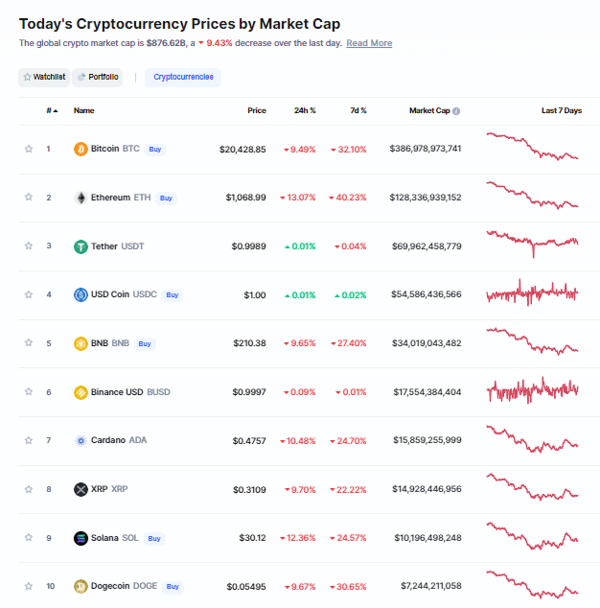The image size is (600, 608).
Task: Toggle the watchlist star for Ethereum
Action: coord(29,198)
